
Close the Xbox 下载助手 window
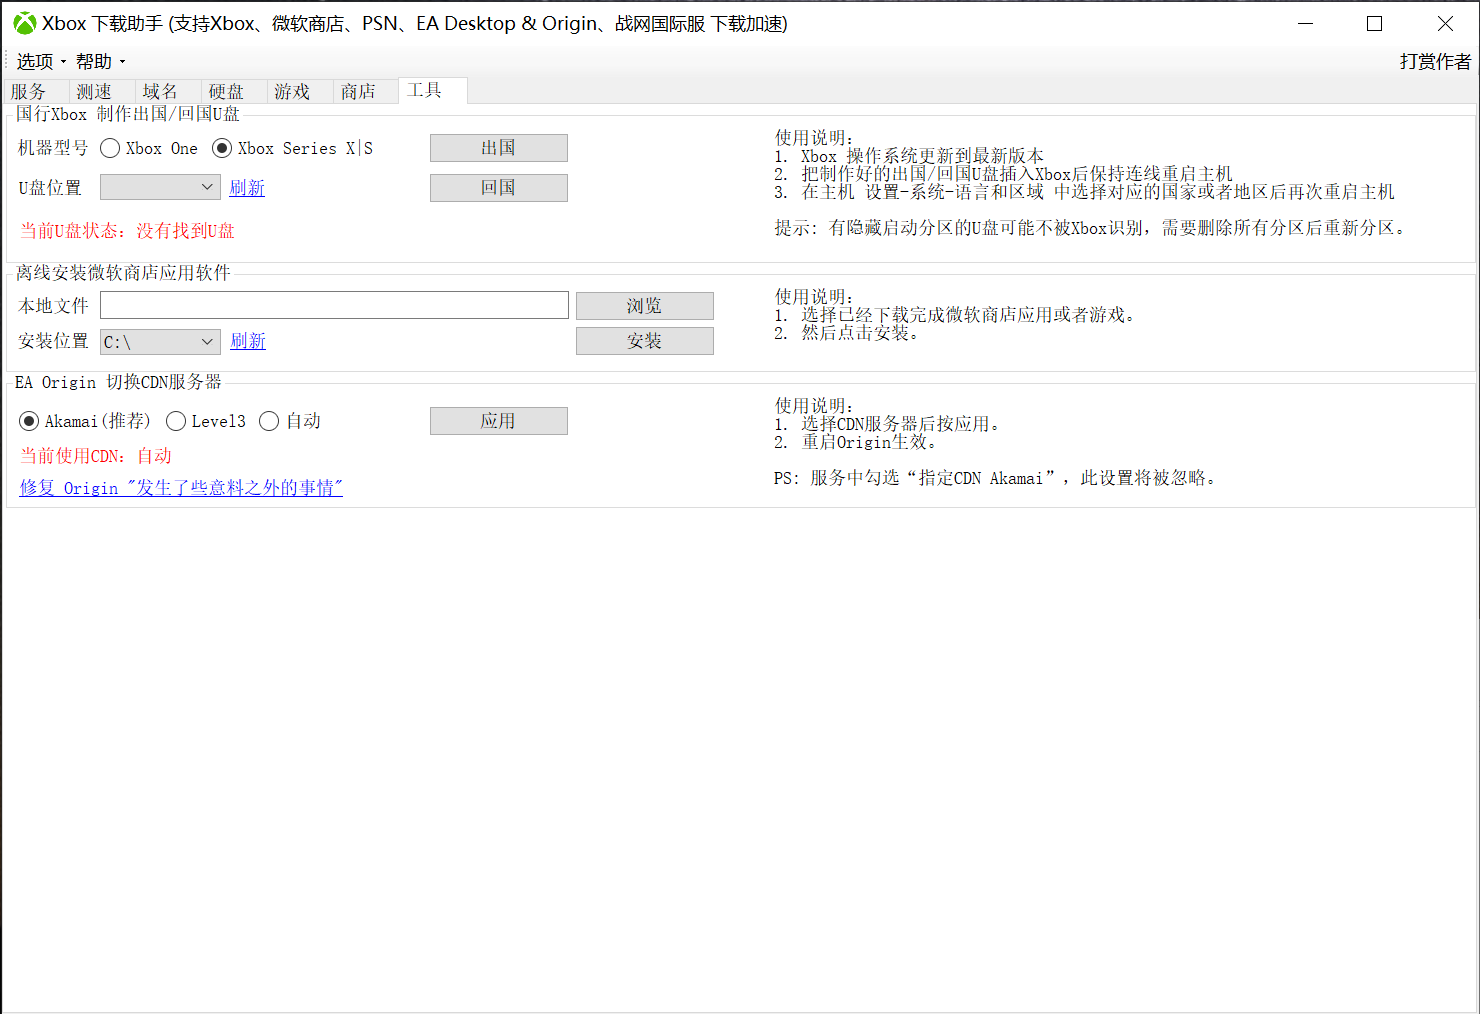(x=1445, y=23)
